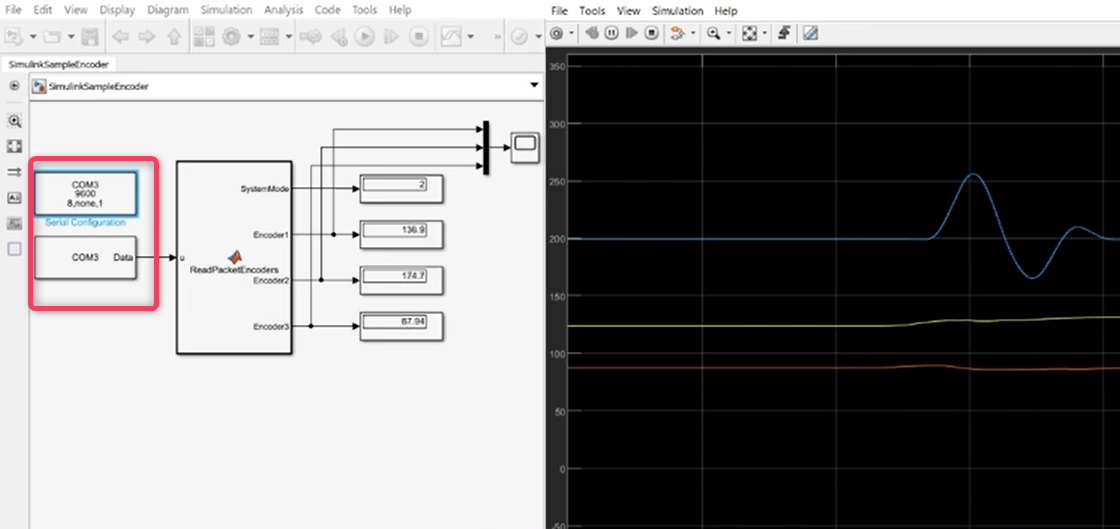Click the Save model floppy icon
The height and width of the screenshot is (529, 1120).
[90, 37]
